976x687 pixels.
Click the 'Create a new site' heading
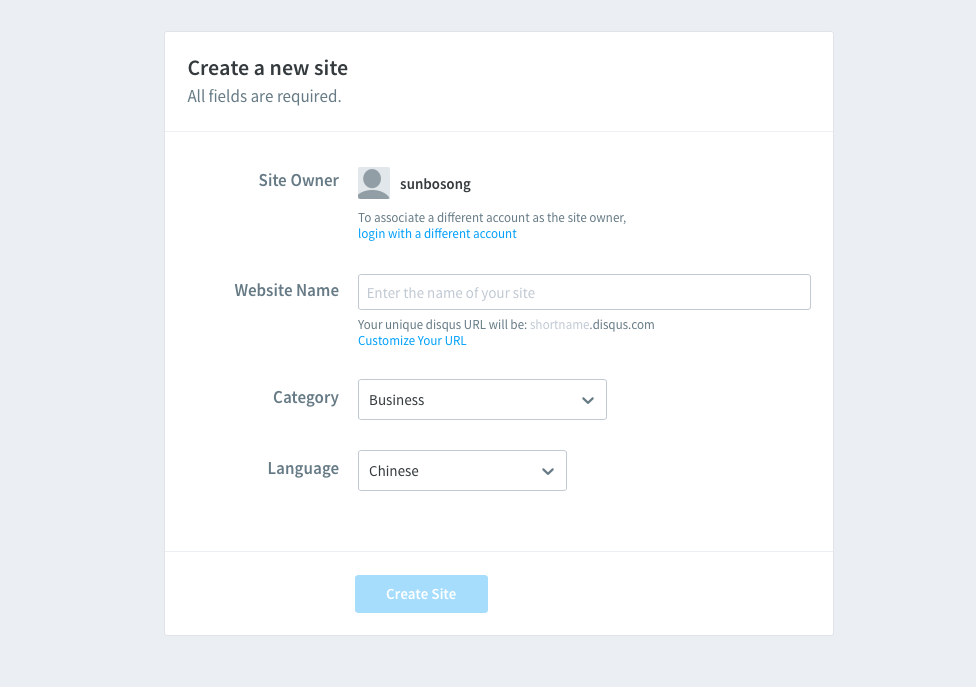pos(268,68)
